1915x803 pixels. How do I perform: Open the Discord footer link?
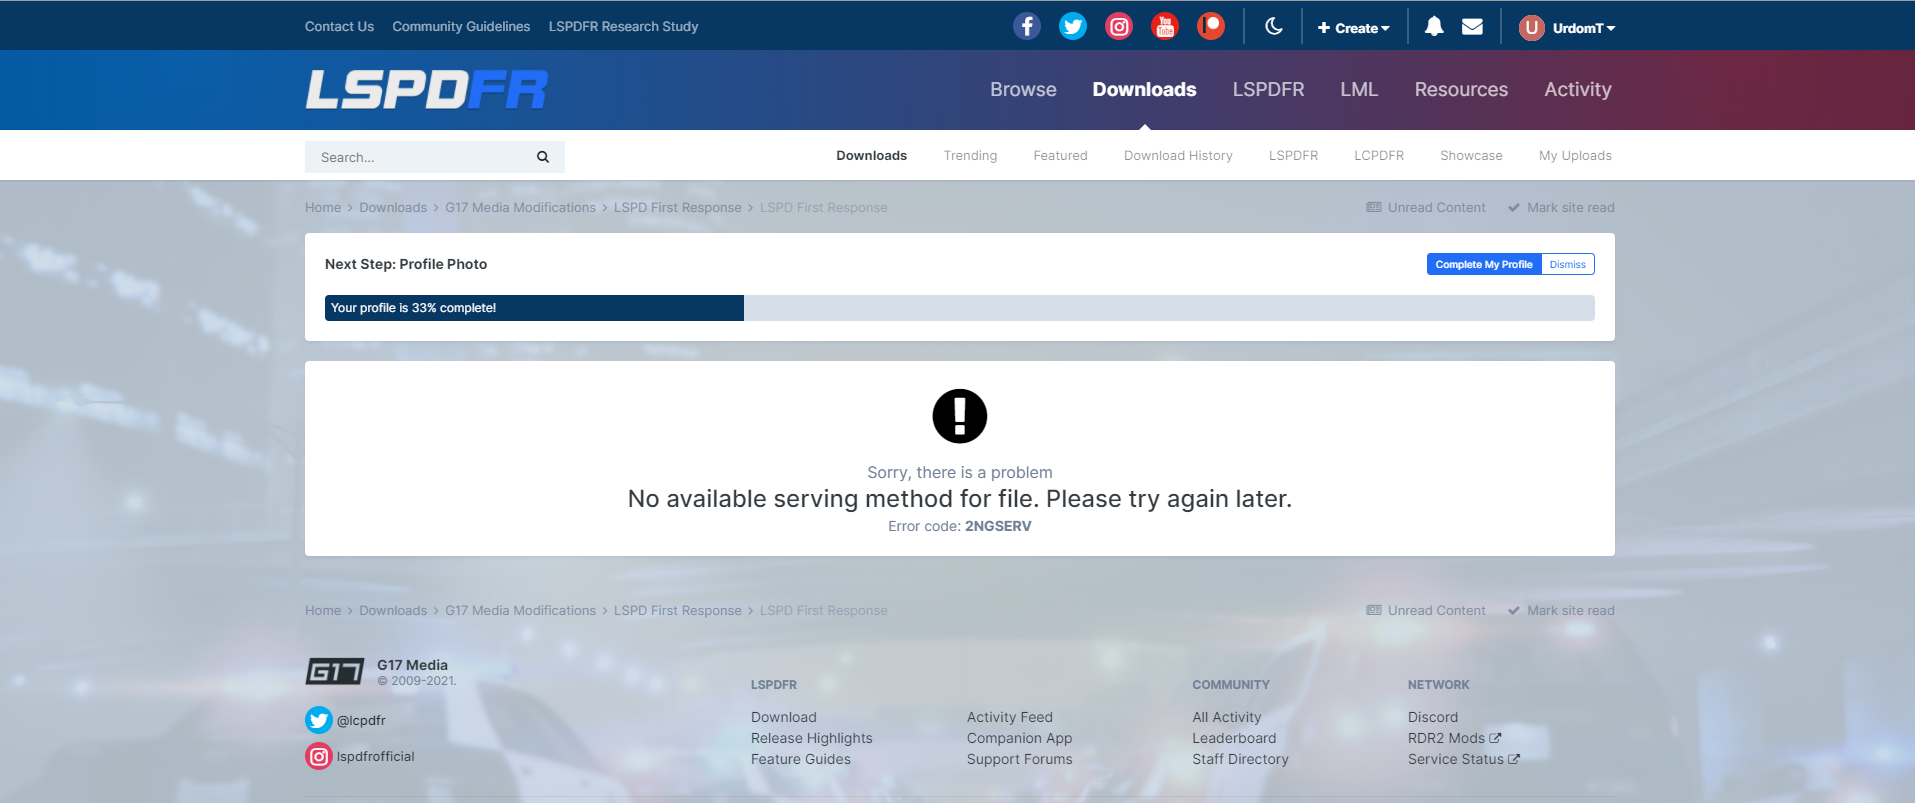tap(1432, 717)
